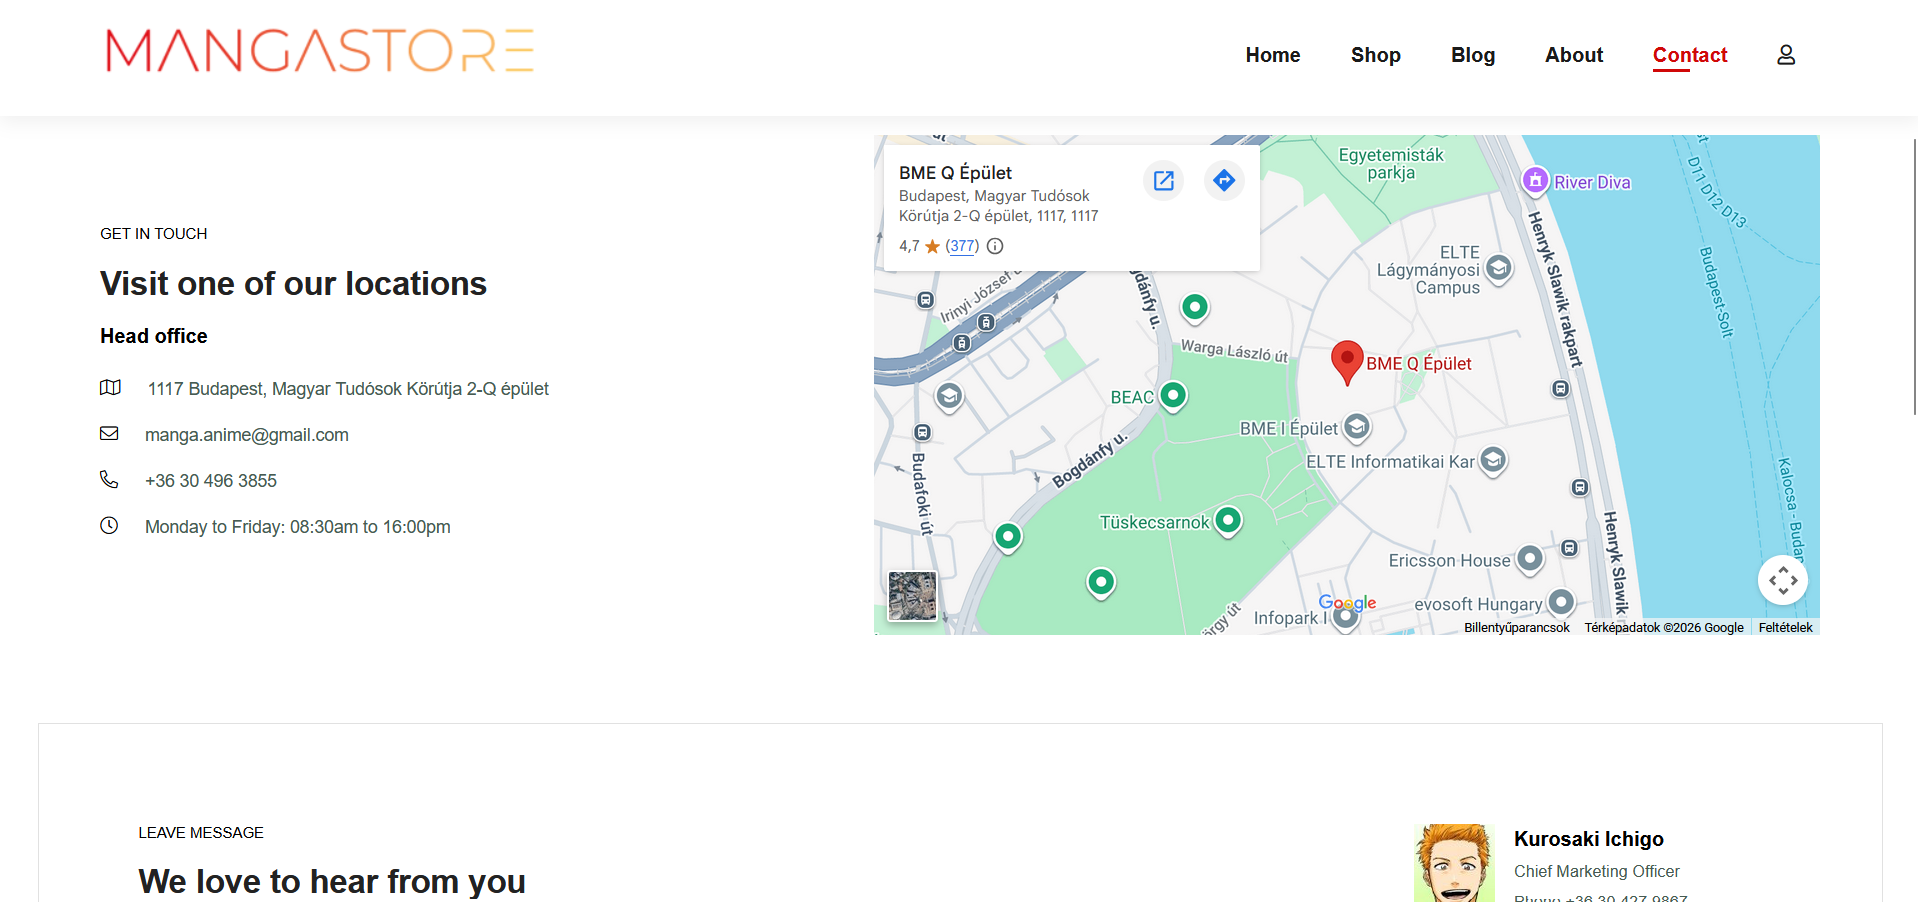Select the Tüskecsarnok map marker

pos(1228,520)
